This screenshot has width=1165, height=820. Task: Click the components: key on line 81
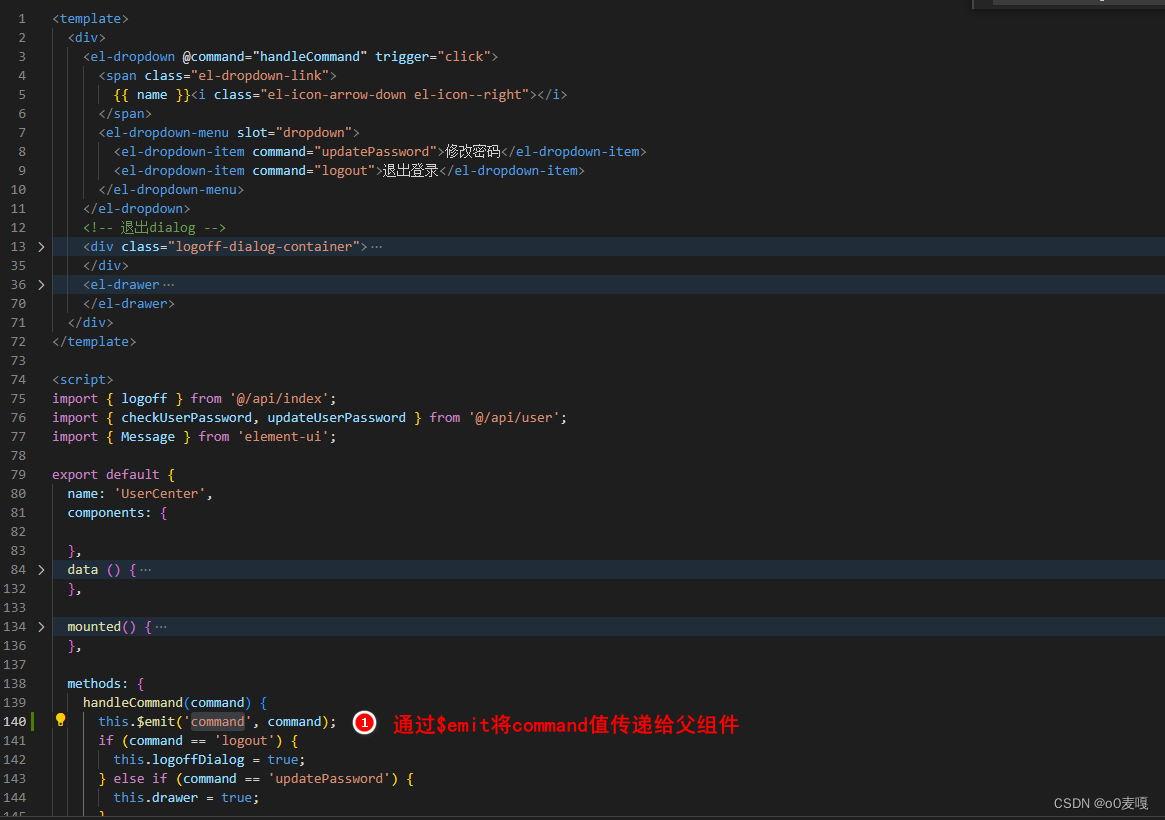[109, 513]
